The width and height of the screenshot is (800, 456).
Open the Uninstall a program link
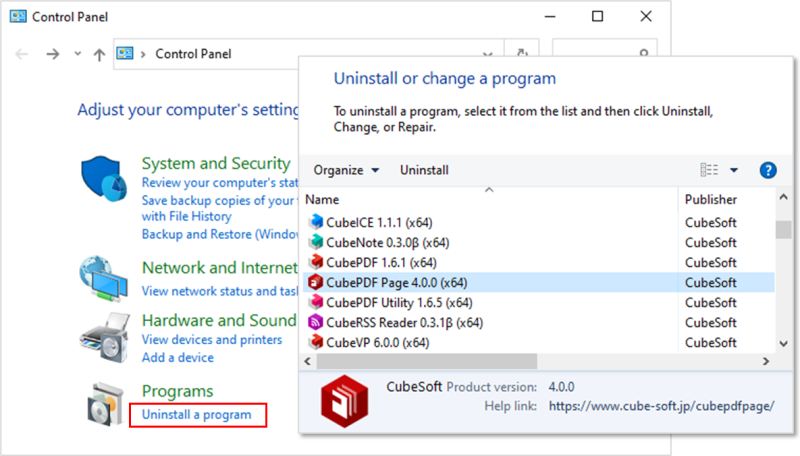click(x=196, y=414)
